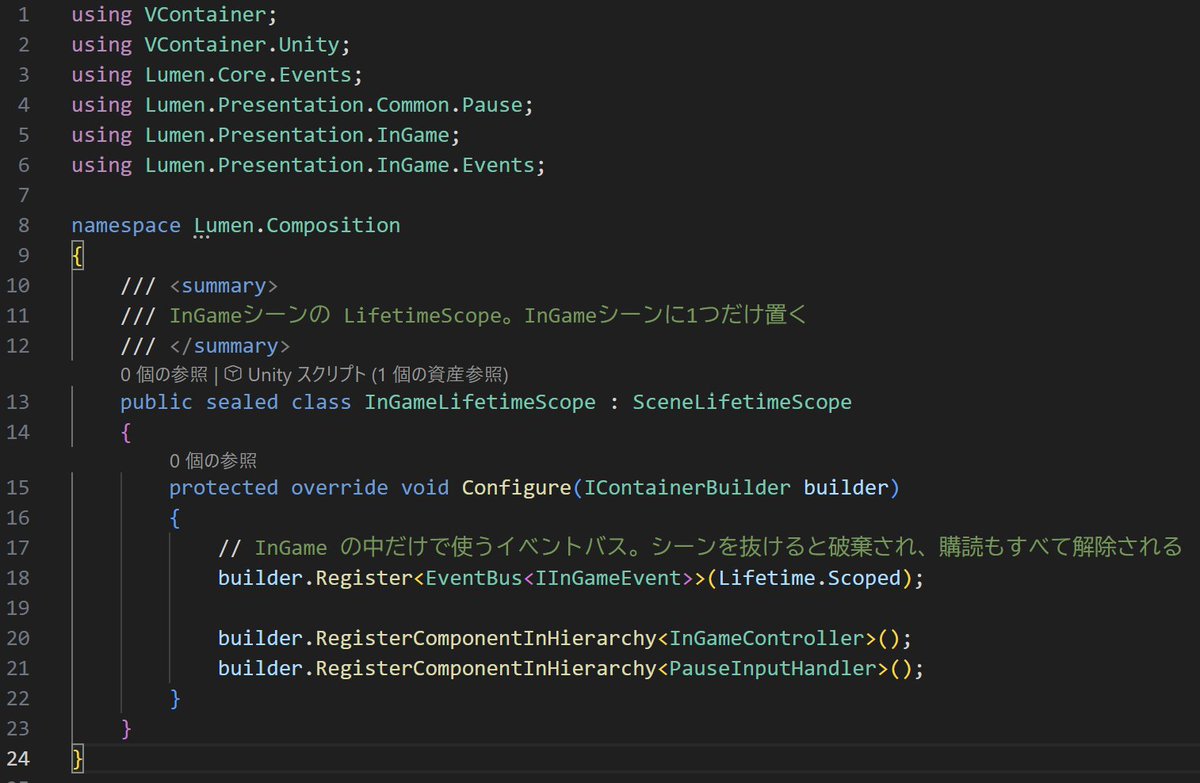The image size is (1200, 783).
Task: Click the base class "SceneLifetimeScope"
Action: pos(742,402)
